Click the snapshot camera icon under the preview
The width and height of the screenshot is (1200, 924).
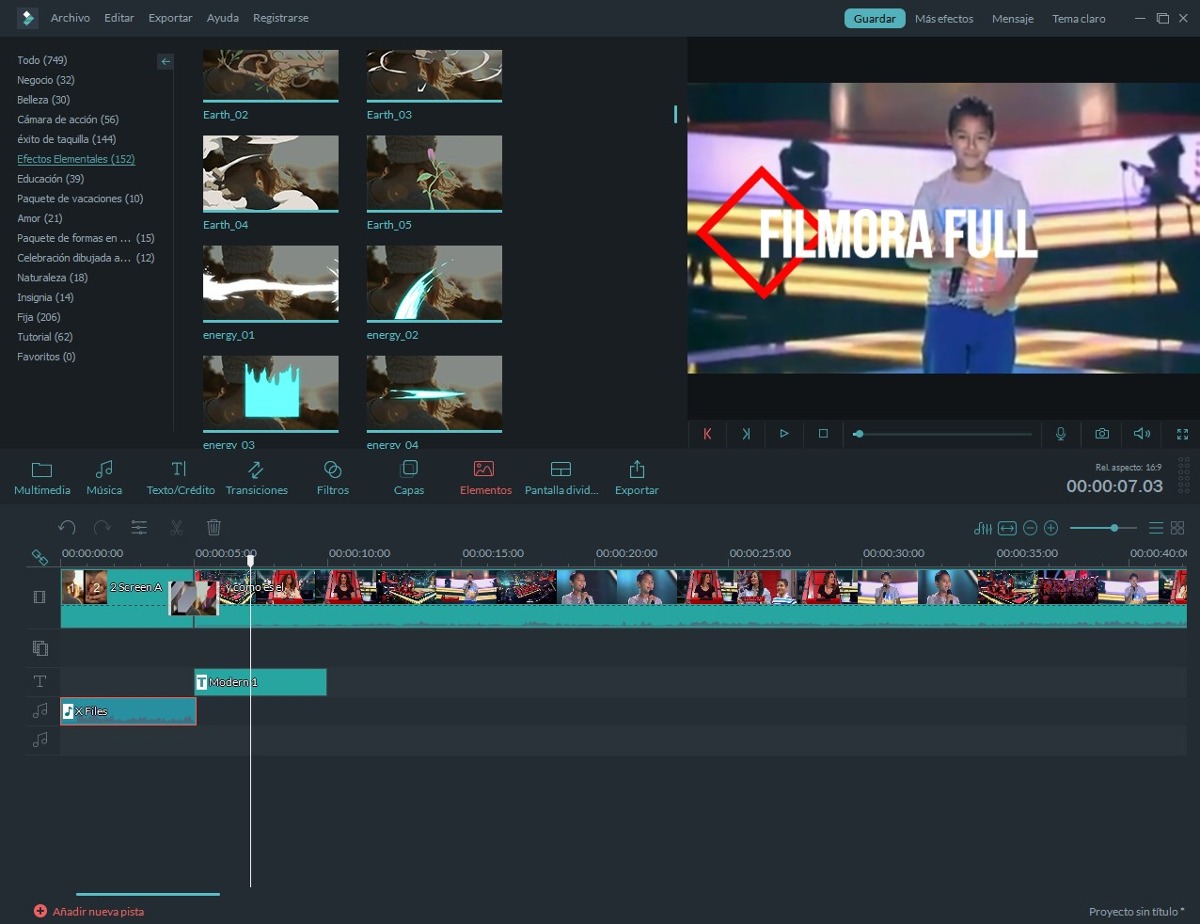point(1101,434)
